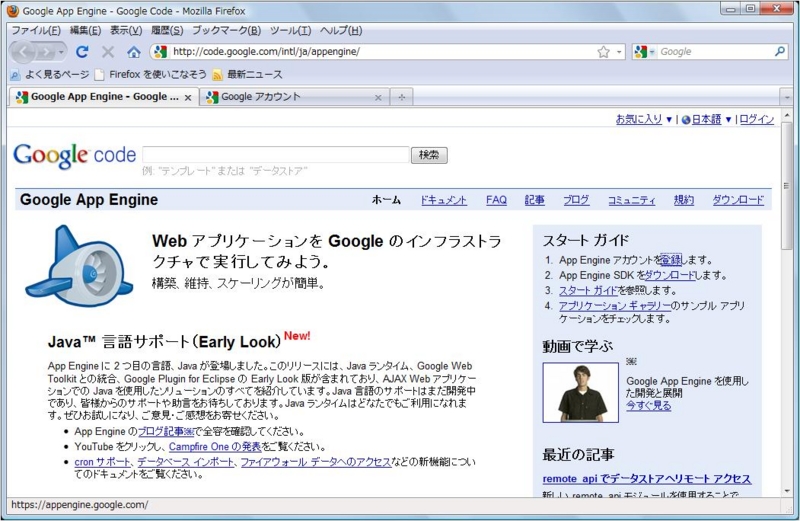The image size is (800, 521).
Task: Click the 登録 link in start guide
Action: (671, 260)
